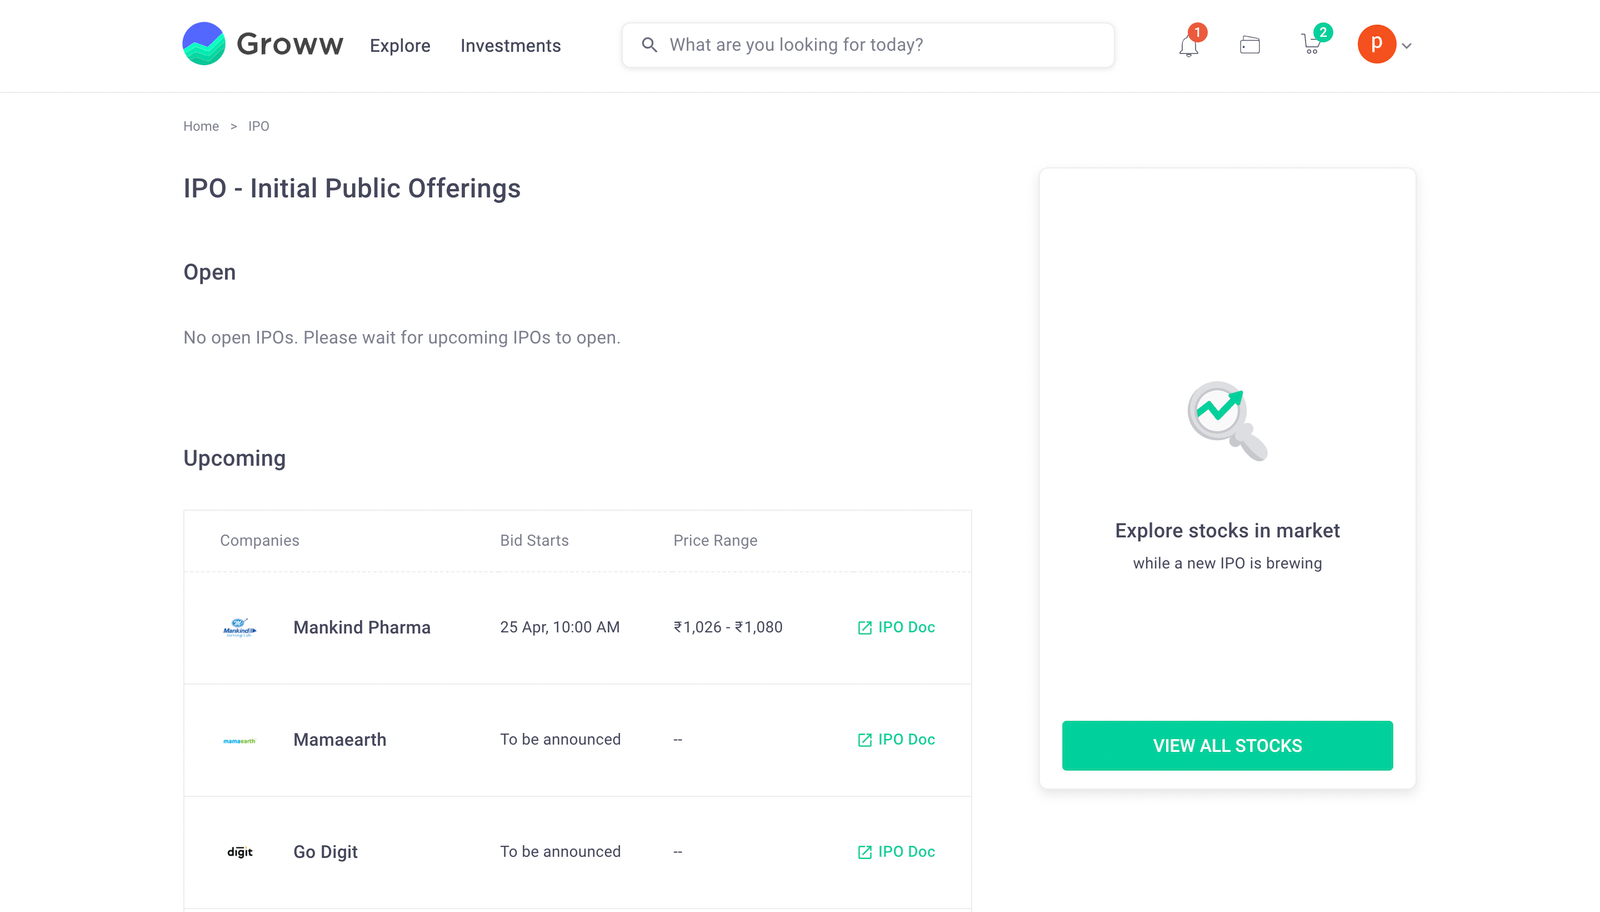Click the orange profile avatar

click(1376, 44)
